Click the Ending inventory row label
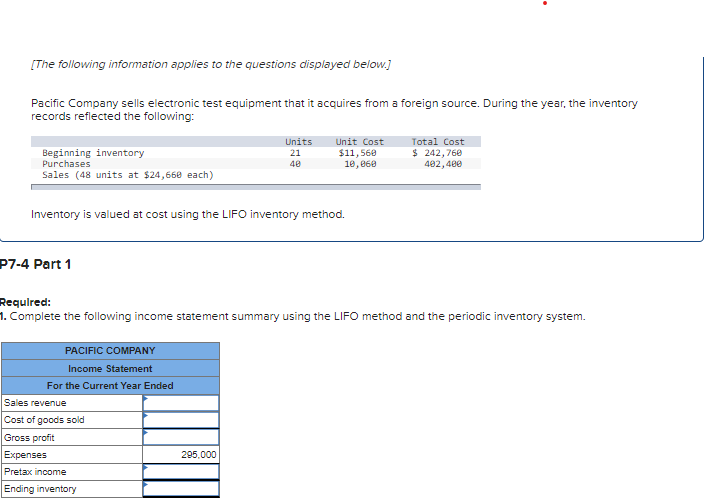Viewport: 704px width, 502px height. (x=40, y=489)
